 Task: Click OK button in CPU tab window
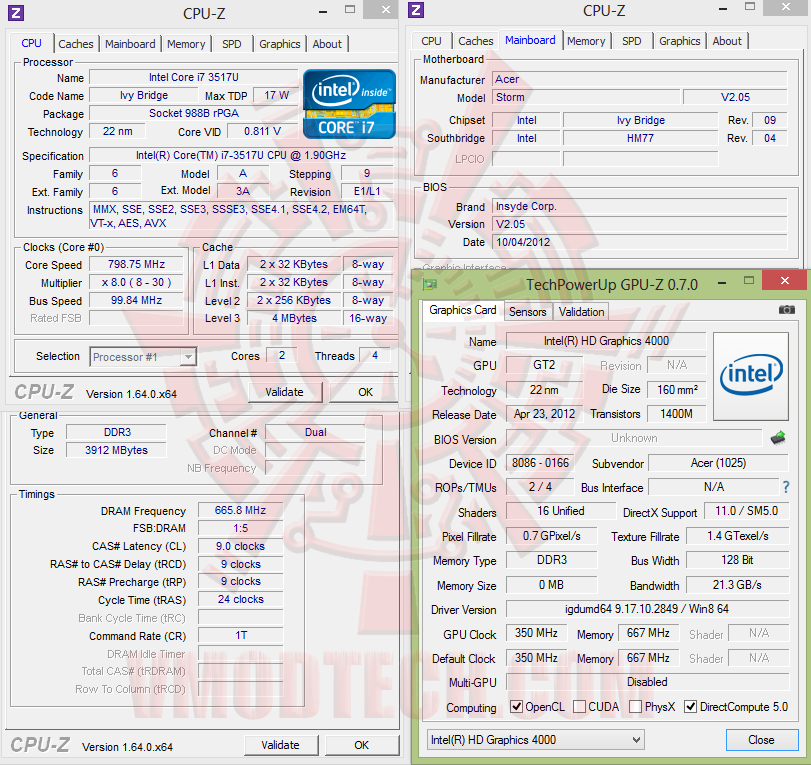pyautogui.click(x=365, y=392)
